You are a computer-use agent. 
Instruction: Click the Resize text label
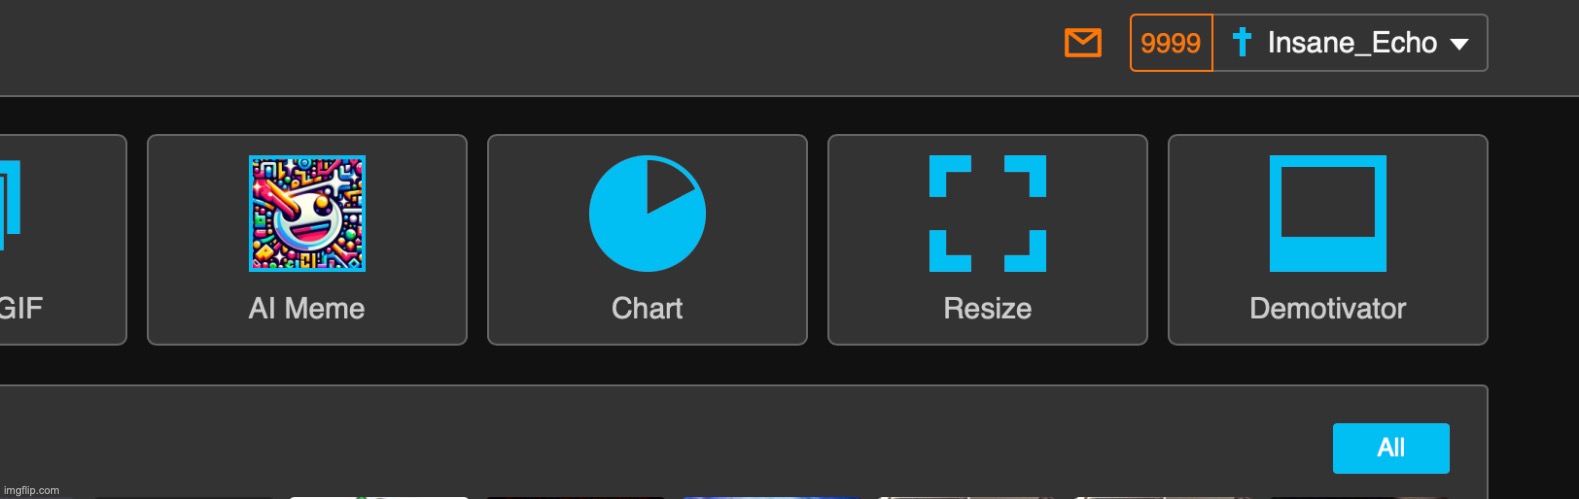tap(988, 308)
